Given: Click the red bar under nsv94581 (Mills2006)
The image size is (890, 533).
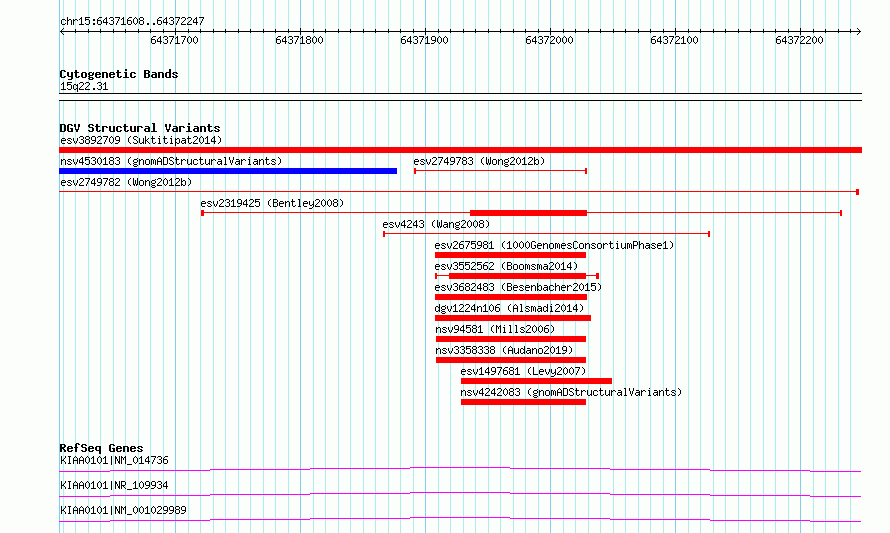Looking at the screenshot, I should pos(511,339).
